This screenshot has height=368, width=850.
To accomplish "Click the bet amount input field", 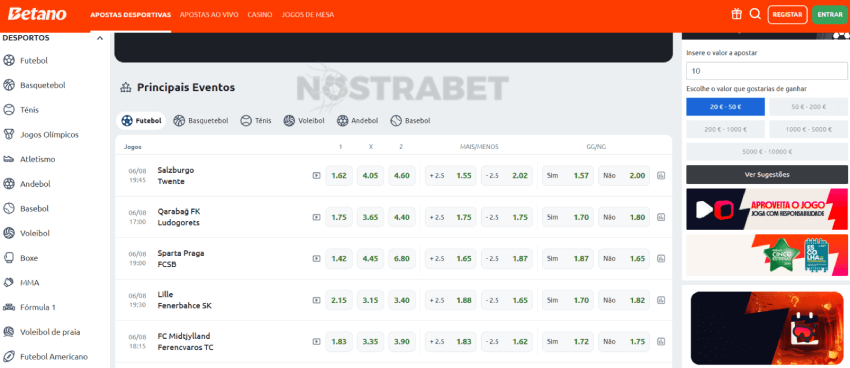I will 767,71.
